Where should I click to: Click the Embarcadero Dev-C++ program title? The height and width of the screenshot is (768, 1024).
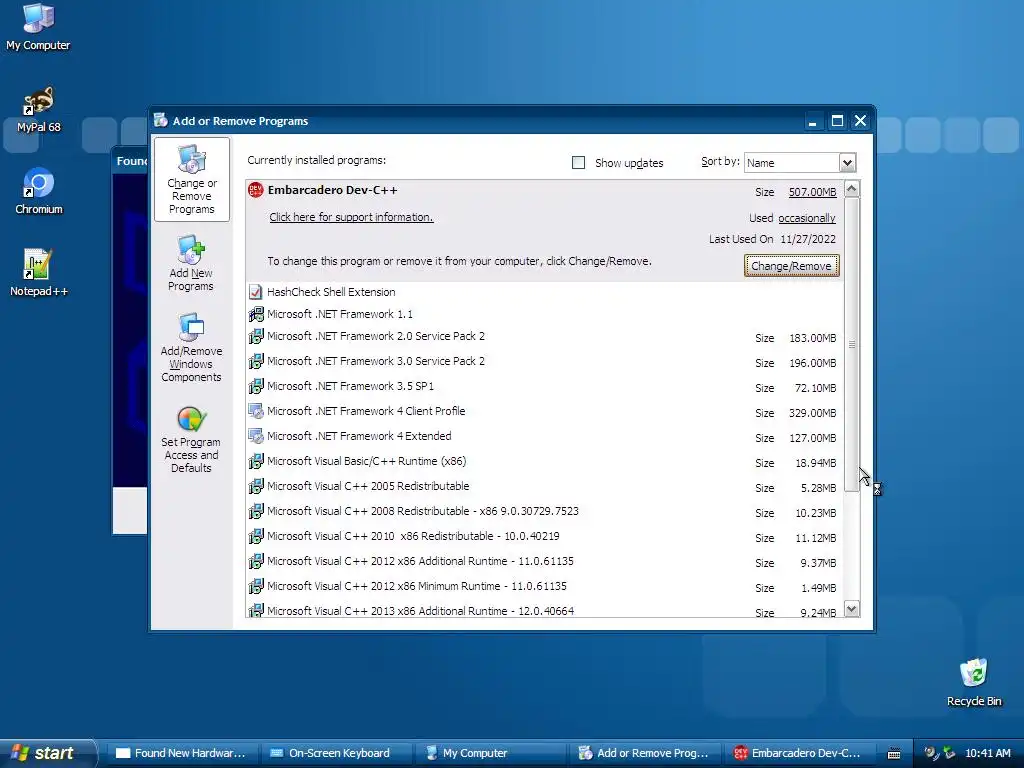(332, 190)
